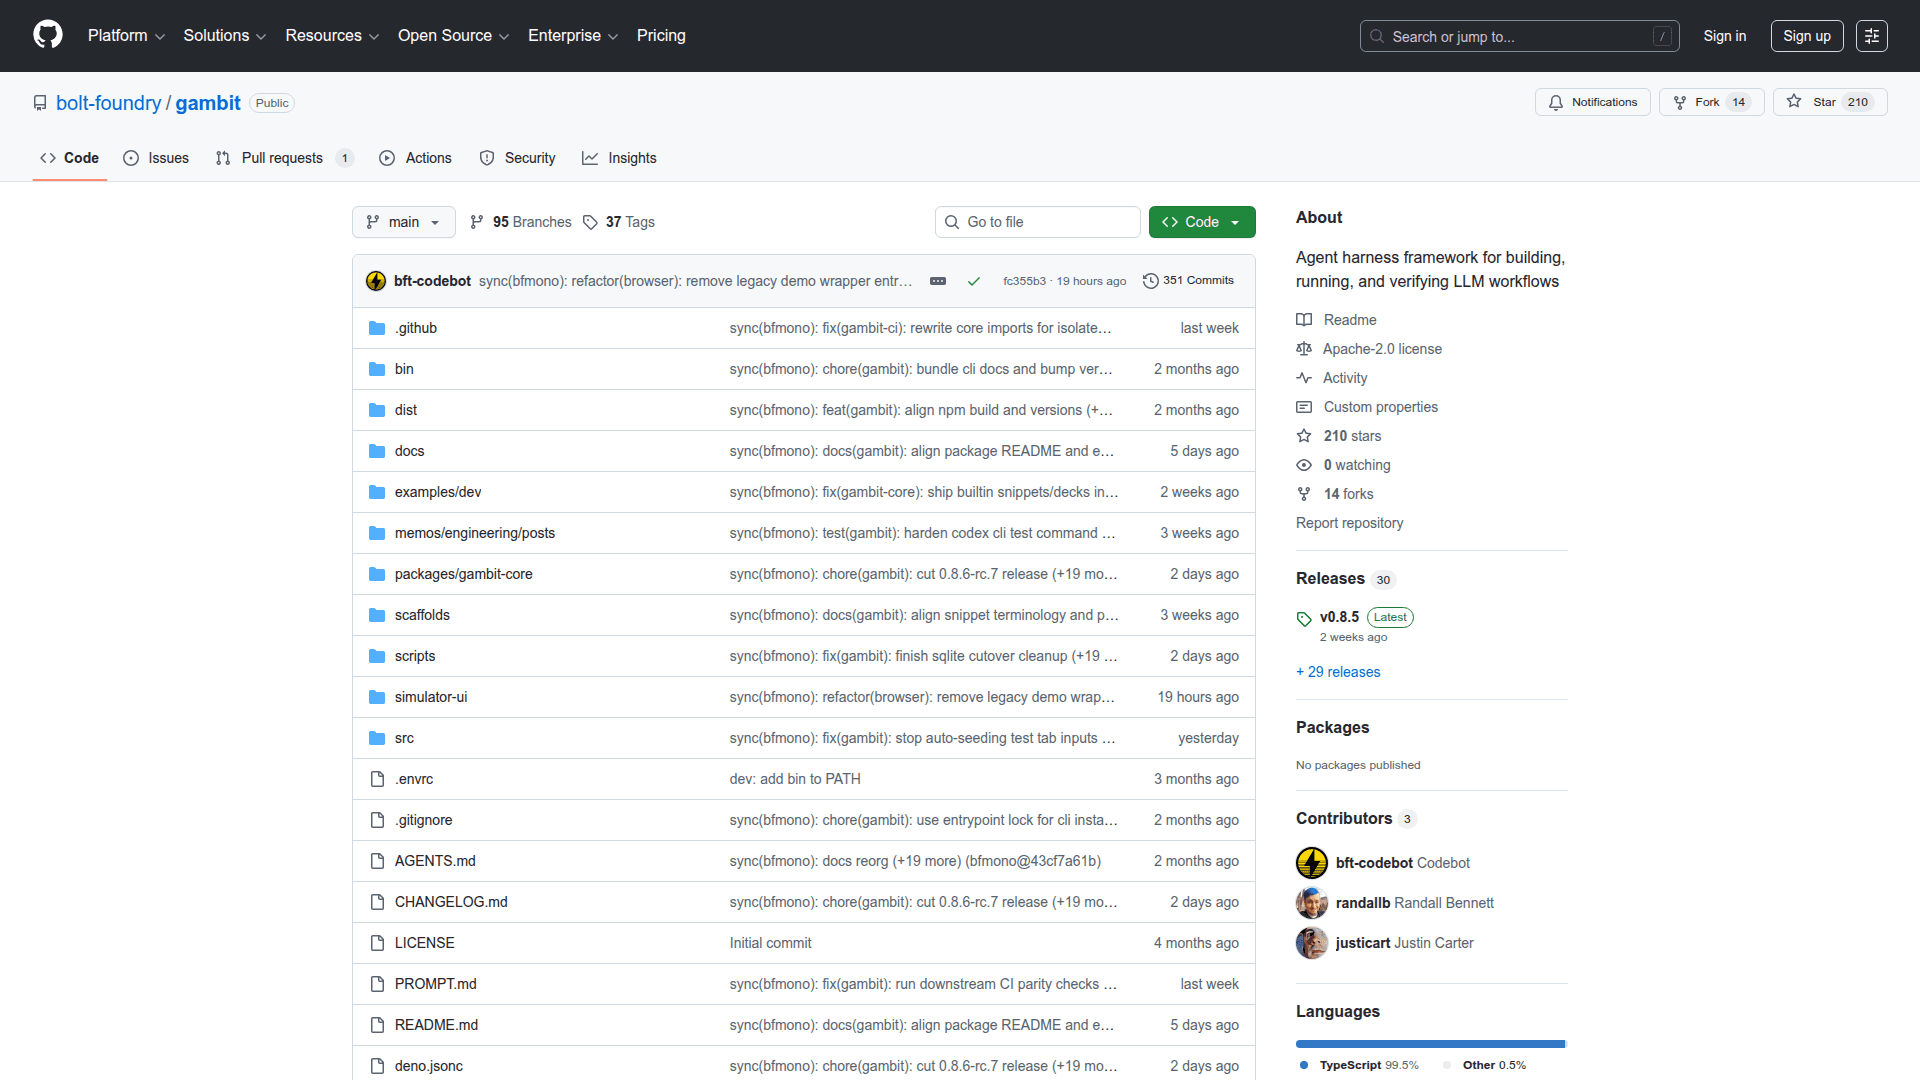Click the green commit status checkmark
Viewport: 1920px width, 1080px height.
pyautogui.click(x=973, y=281)
